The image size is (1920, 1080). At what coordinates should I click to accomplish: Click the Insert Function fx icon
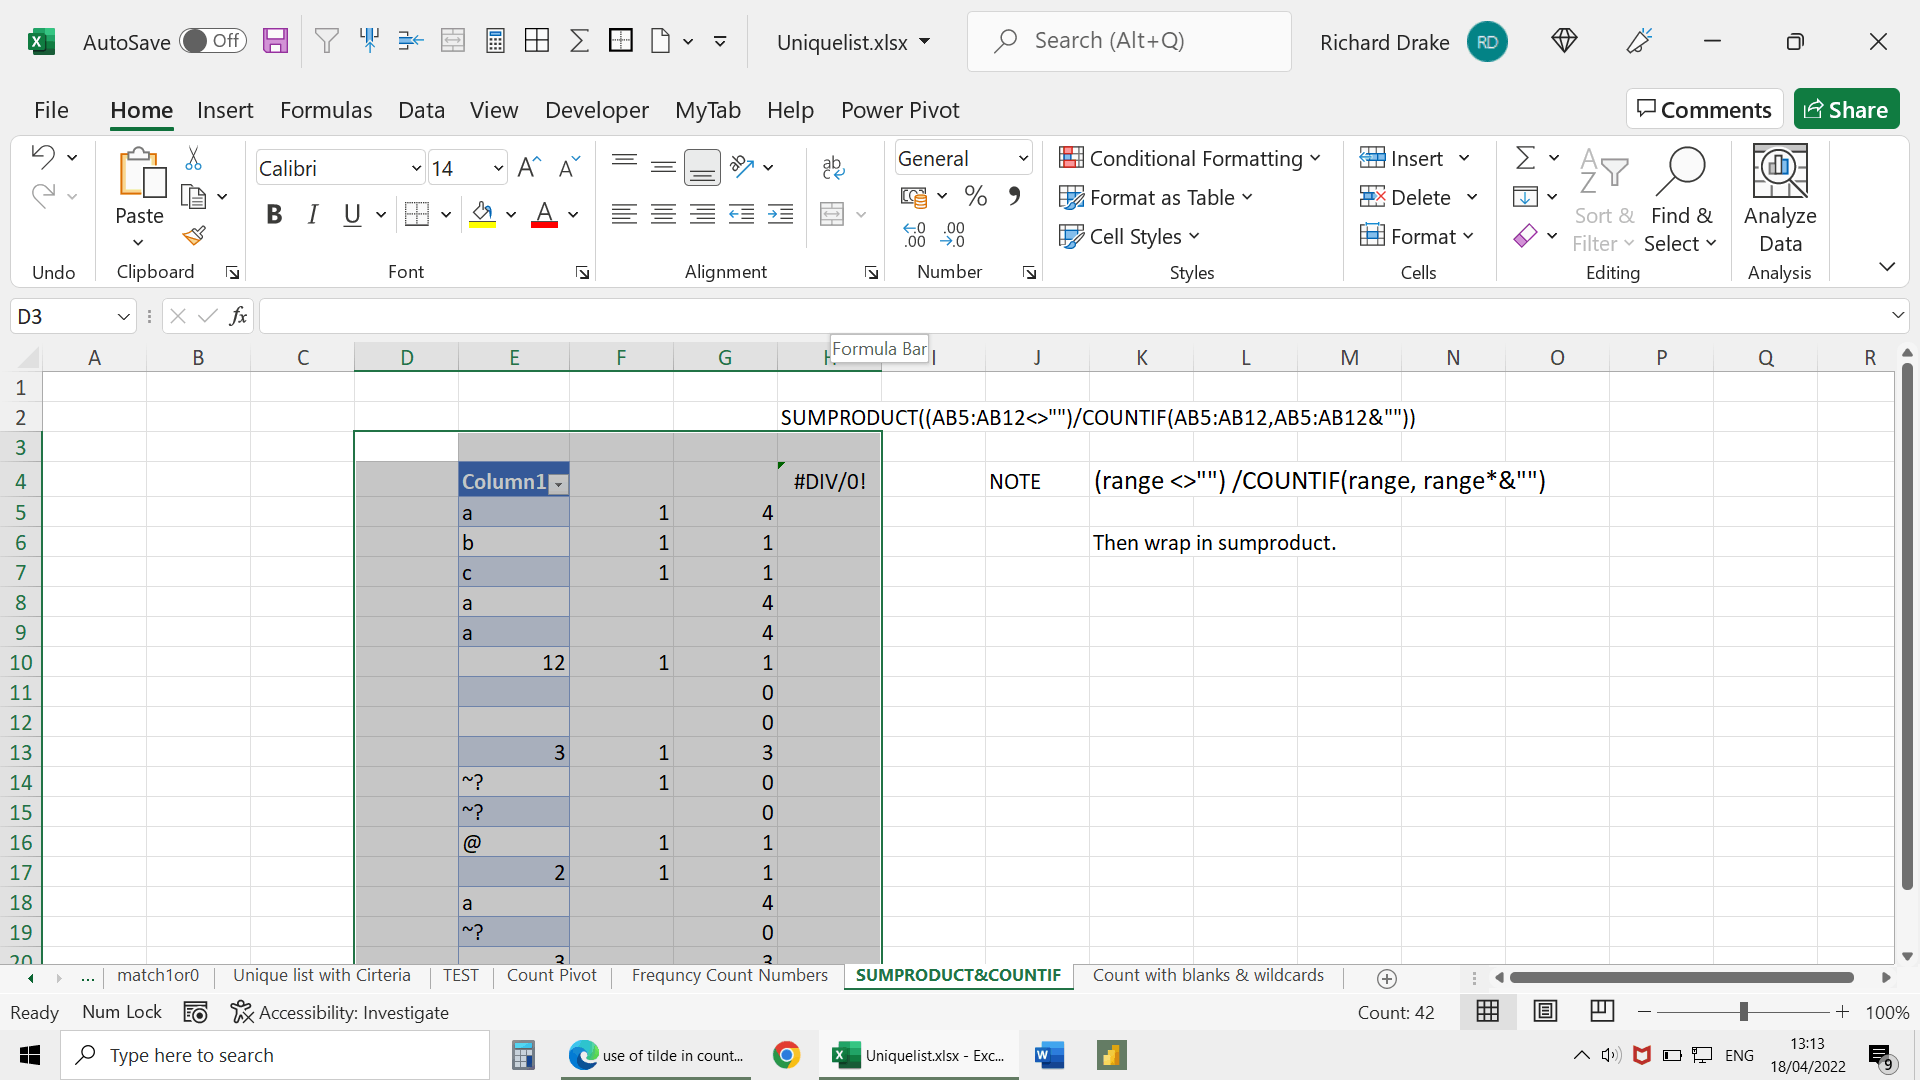pos(238,317)
